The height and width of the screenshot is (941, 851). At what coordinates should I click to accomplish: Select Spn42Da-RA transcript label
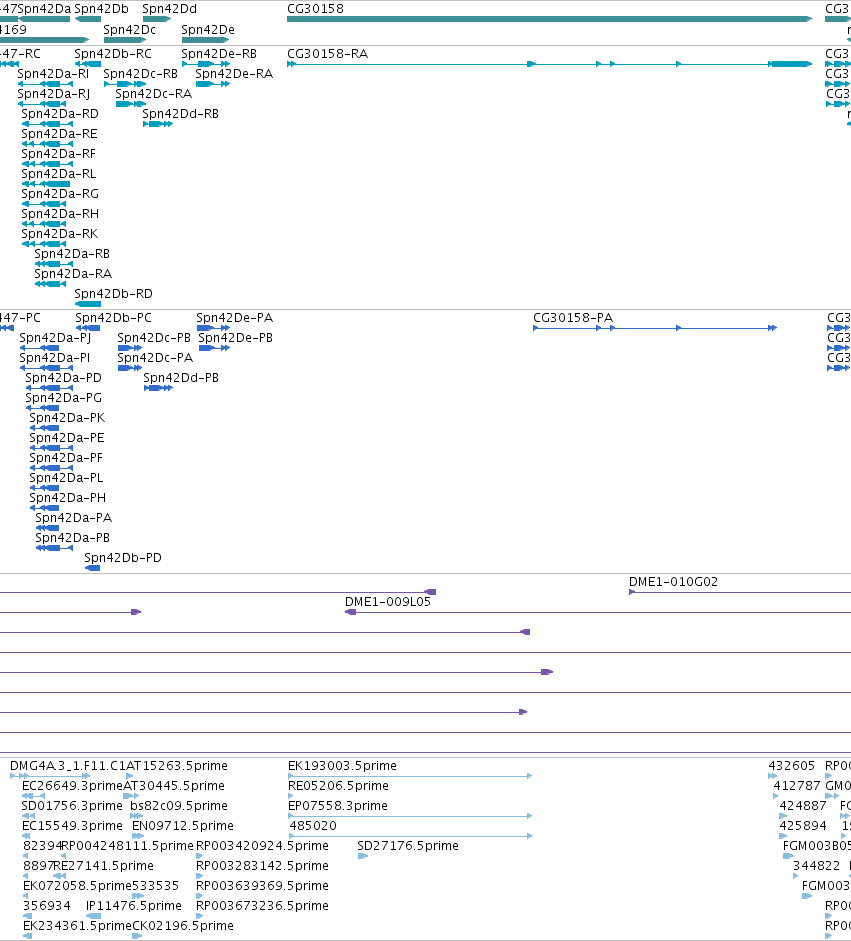pos(73,274)
